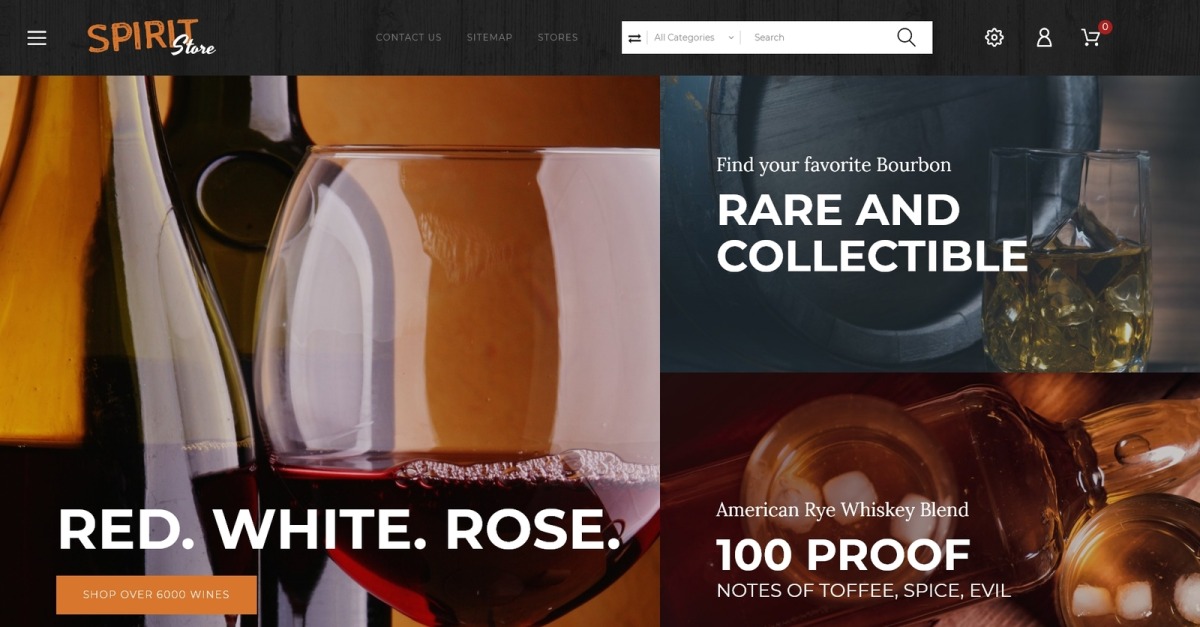Open the 100 Proof banner heading
The image size is (1200, 627).
click(843, 554)
